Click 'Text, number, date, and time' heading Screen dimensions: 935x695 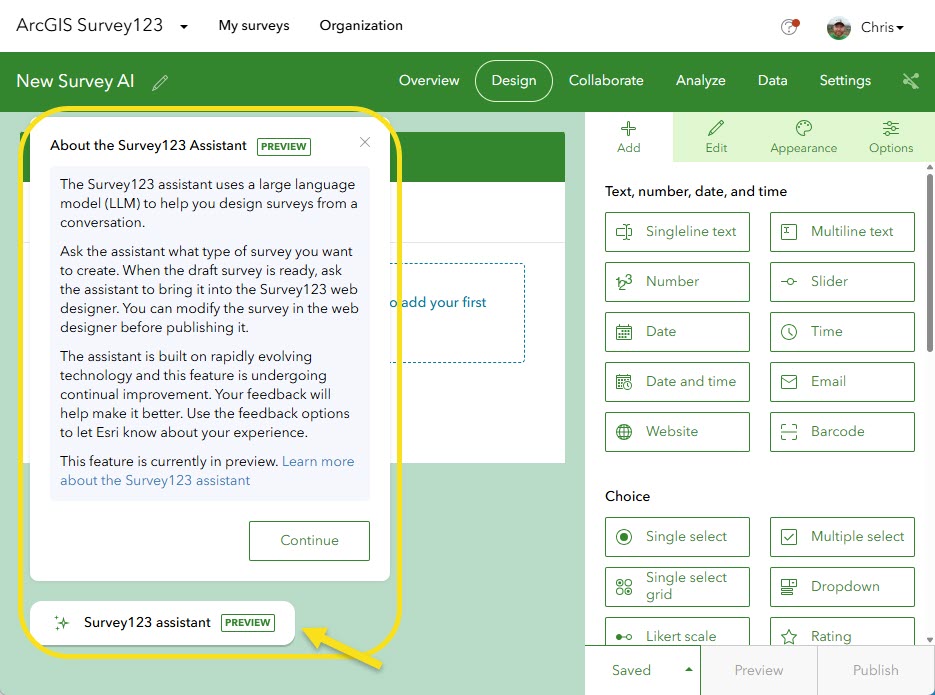pos(696,191)
